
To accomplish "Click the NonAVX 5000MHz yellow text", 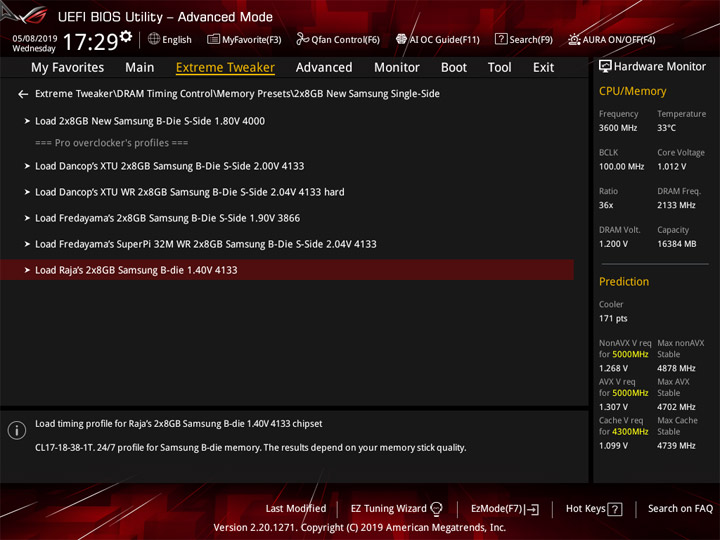I will pyautogui.click(x=630, y=354).
